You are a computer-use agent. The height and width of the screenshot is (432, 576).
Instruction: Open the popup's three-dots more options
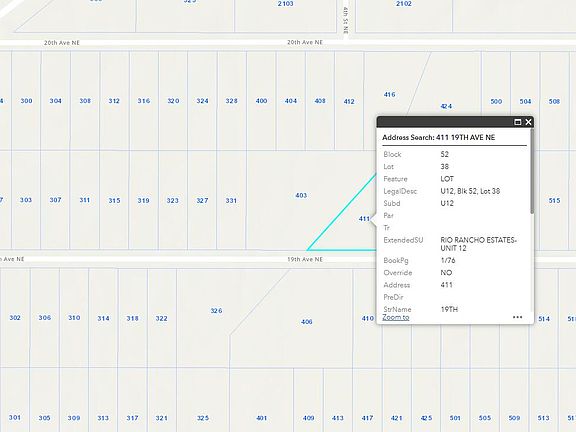517,317
